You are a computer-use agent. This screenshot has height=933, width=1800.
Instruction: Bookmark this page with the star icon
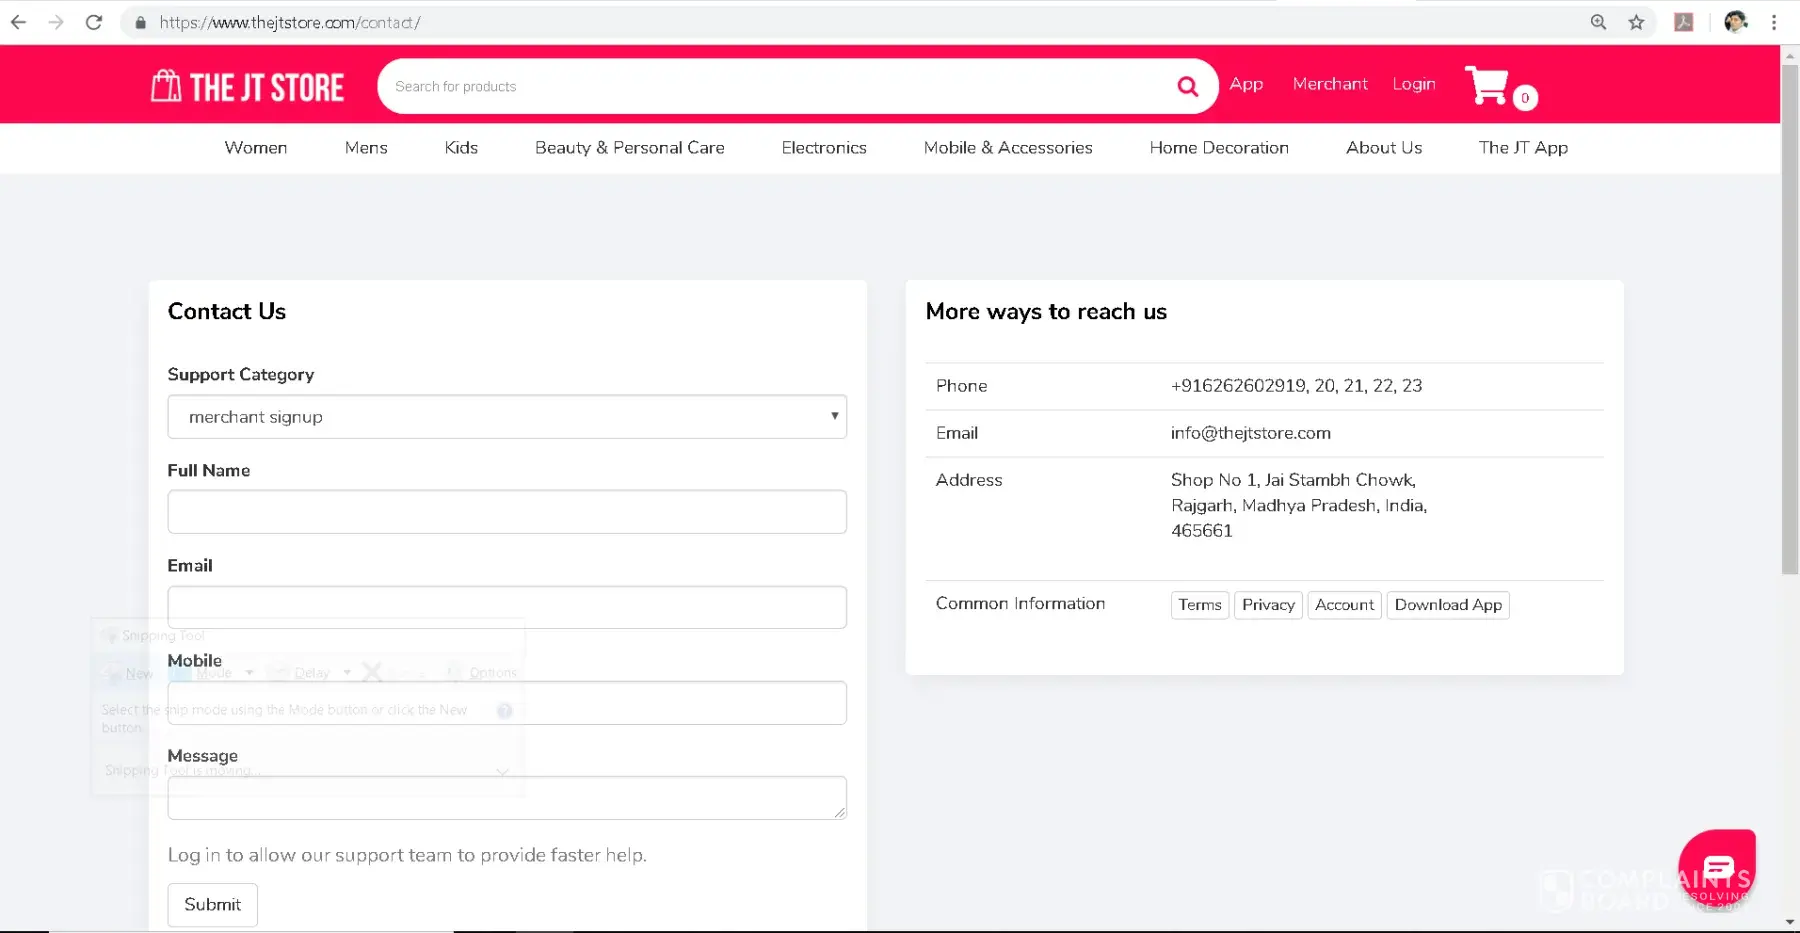[1636, 22]
